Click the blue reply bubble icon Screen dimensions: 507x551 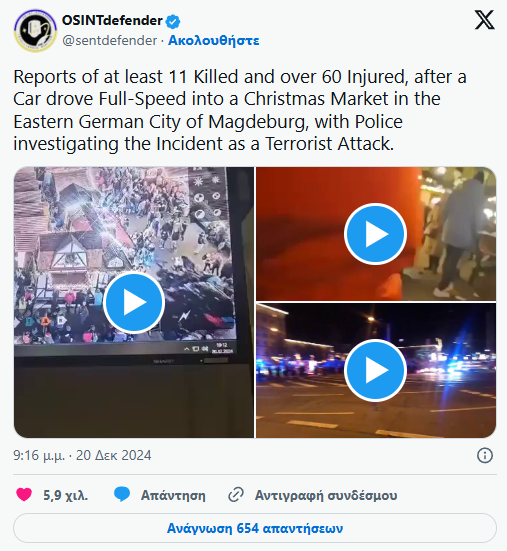(122, 494)
